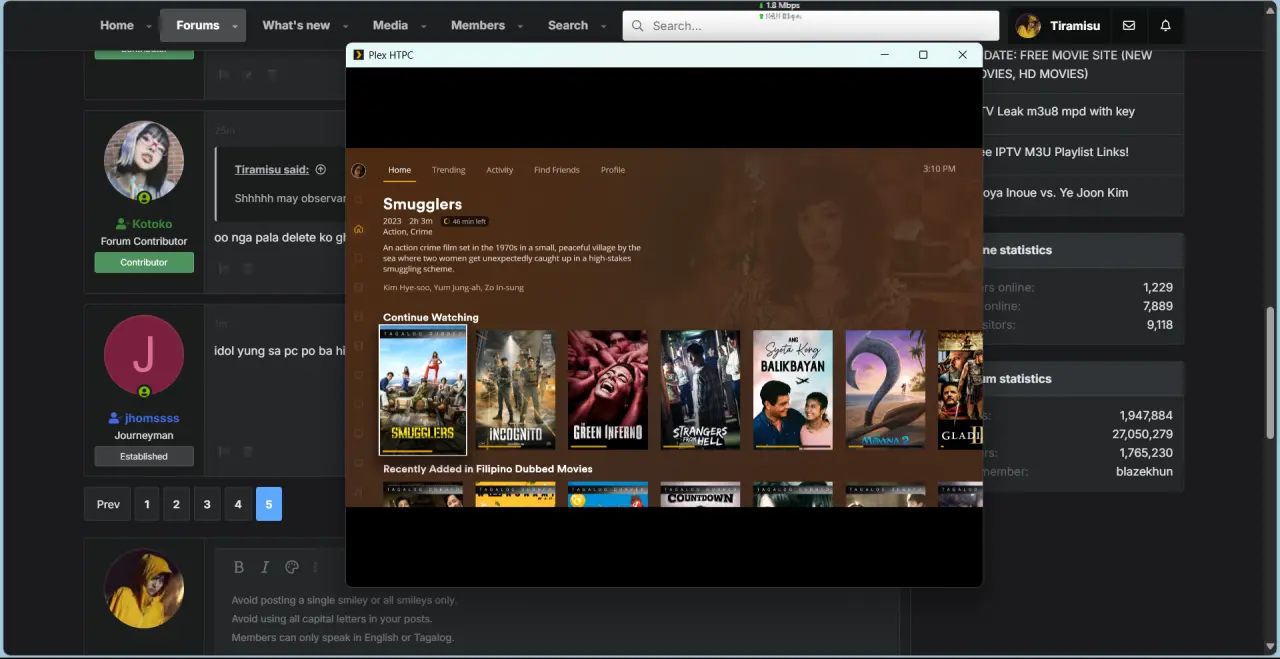Select The Green Inferno poster
The image size is (1280, 659).
coord(608,389)
